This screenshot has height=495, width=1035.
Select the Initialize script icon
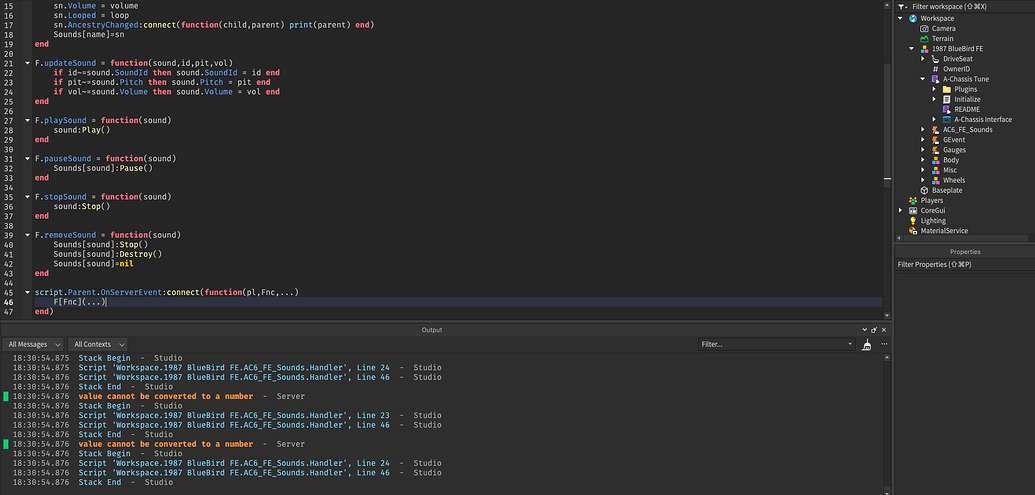point(947,99)
